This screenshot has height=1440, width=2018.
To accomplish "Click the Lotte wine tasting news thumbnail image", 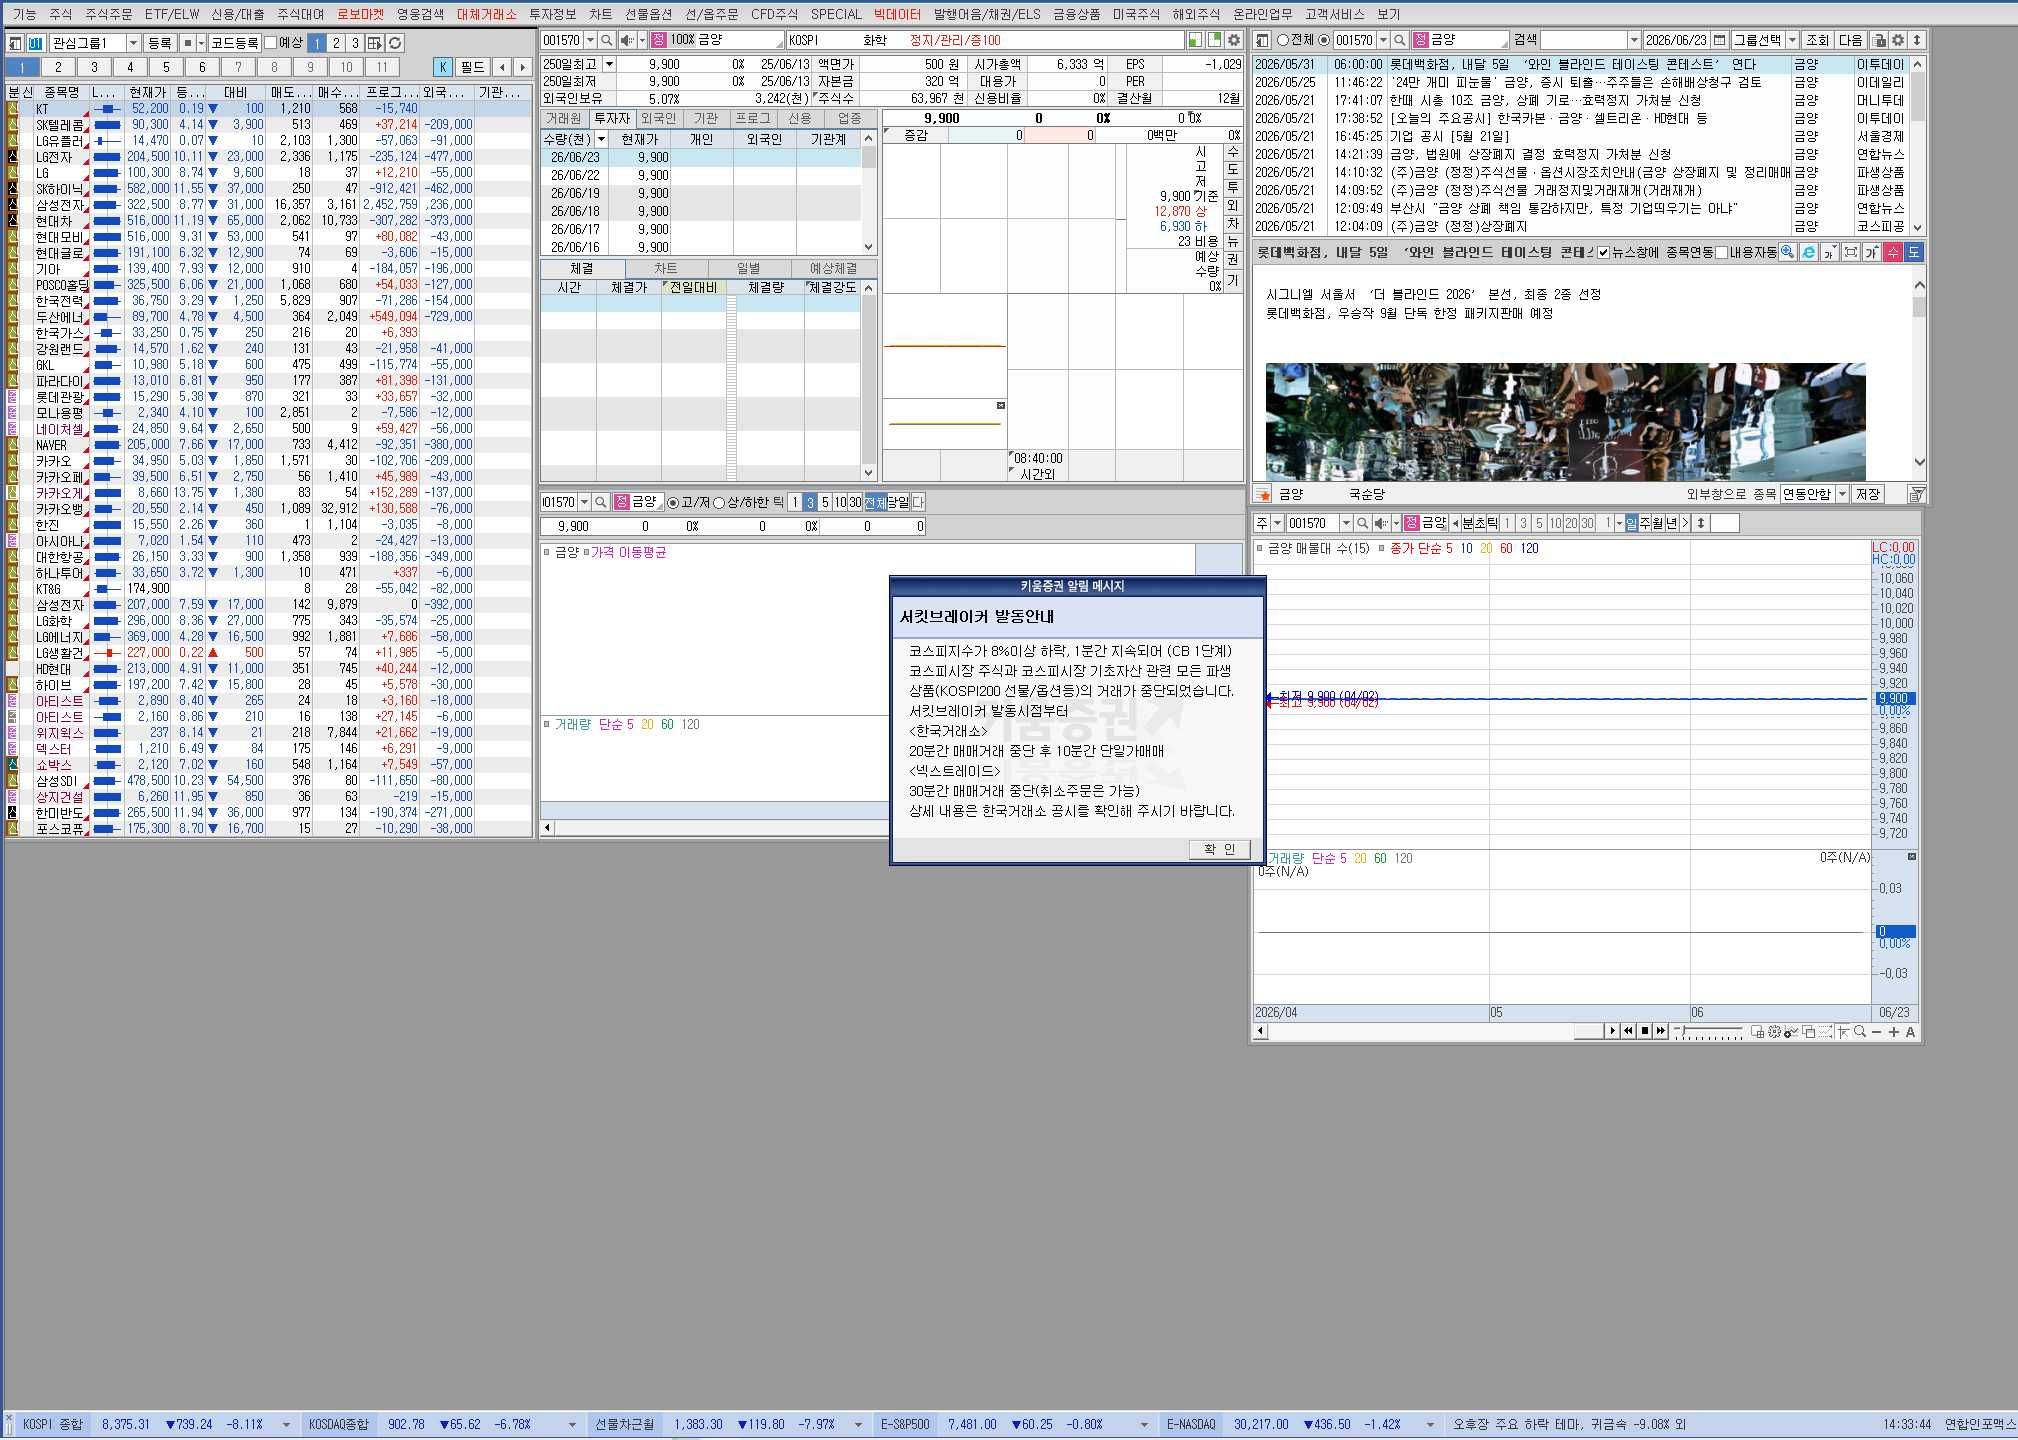I will click(x=1565, y=421).
